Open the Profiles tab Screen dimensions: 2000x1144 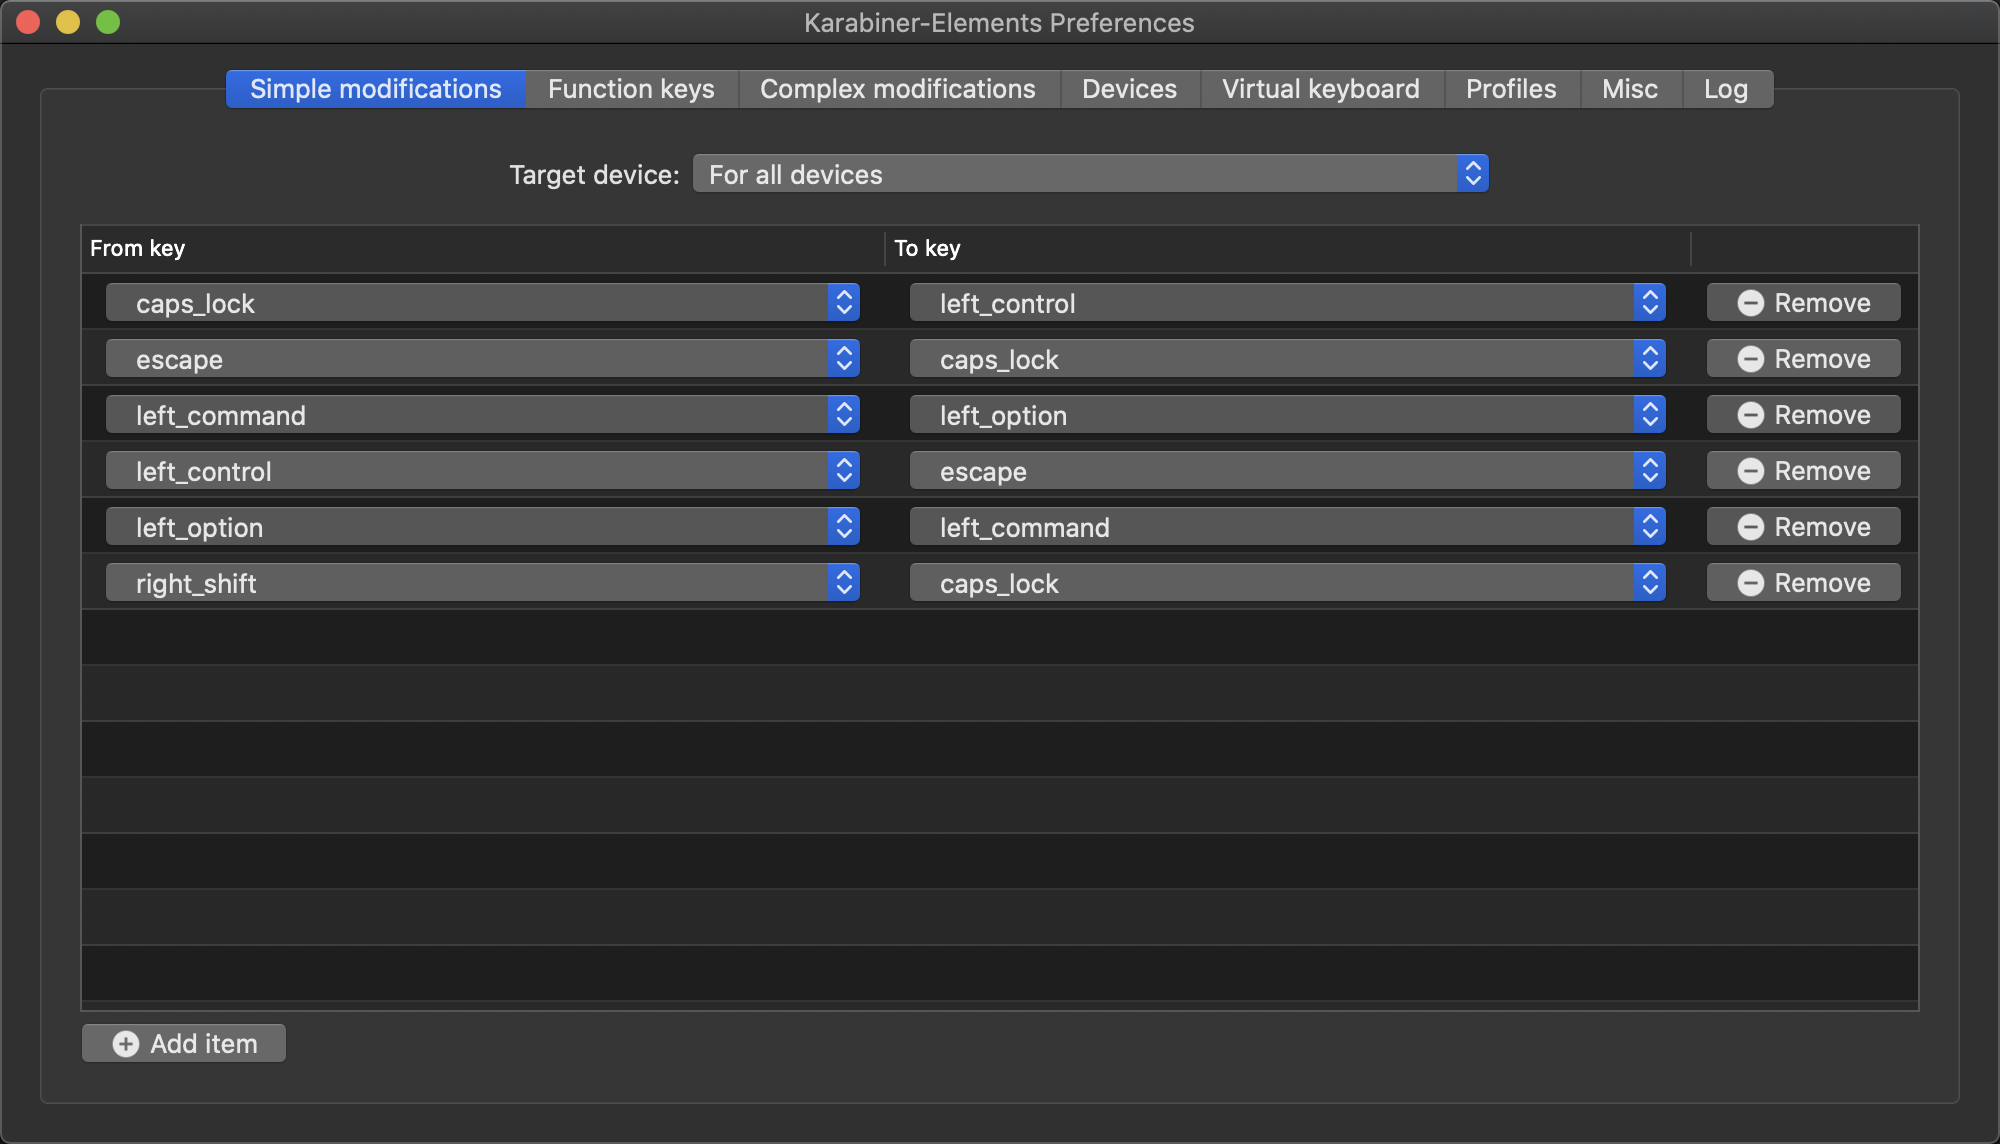coord(1510,89)
